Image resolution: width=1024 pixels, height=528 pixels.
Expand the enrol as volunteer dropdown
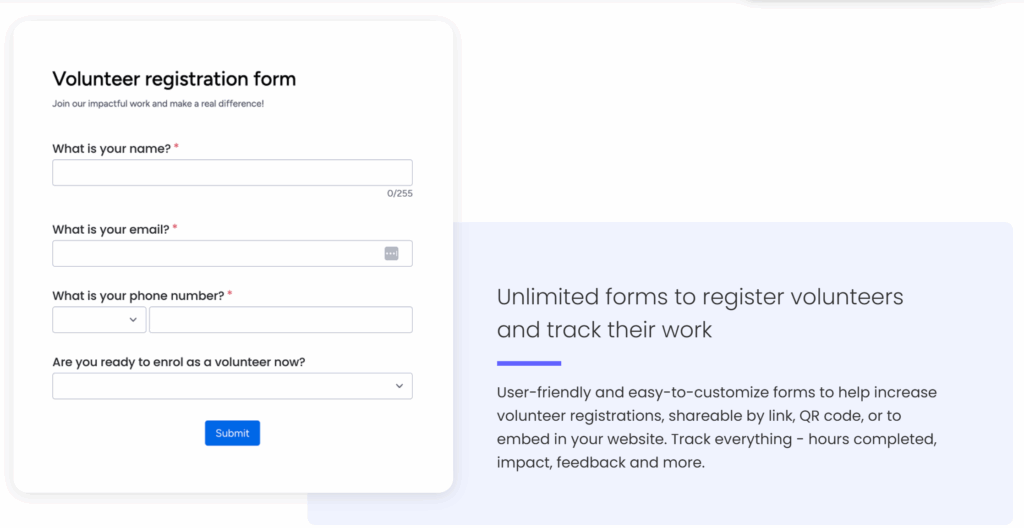click(232, 386)
